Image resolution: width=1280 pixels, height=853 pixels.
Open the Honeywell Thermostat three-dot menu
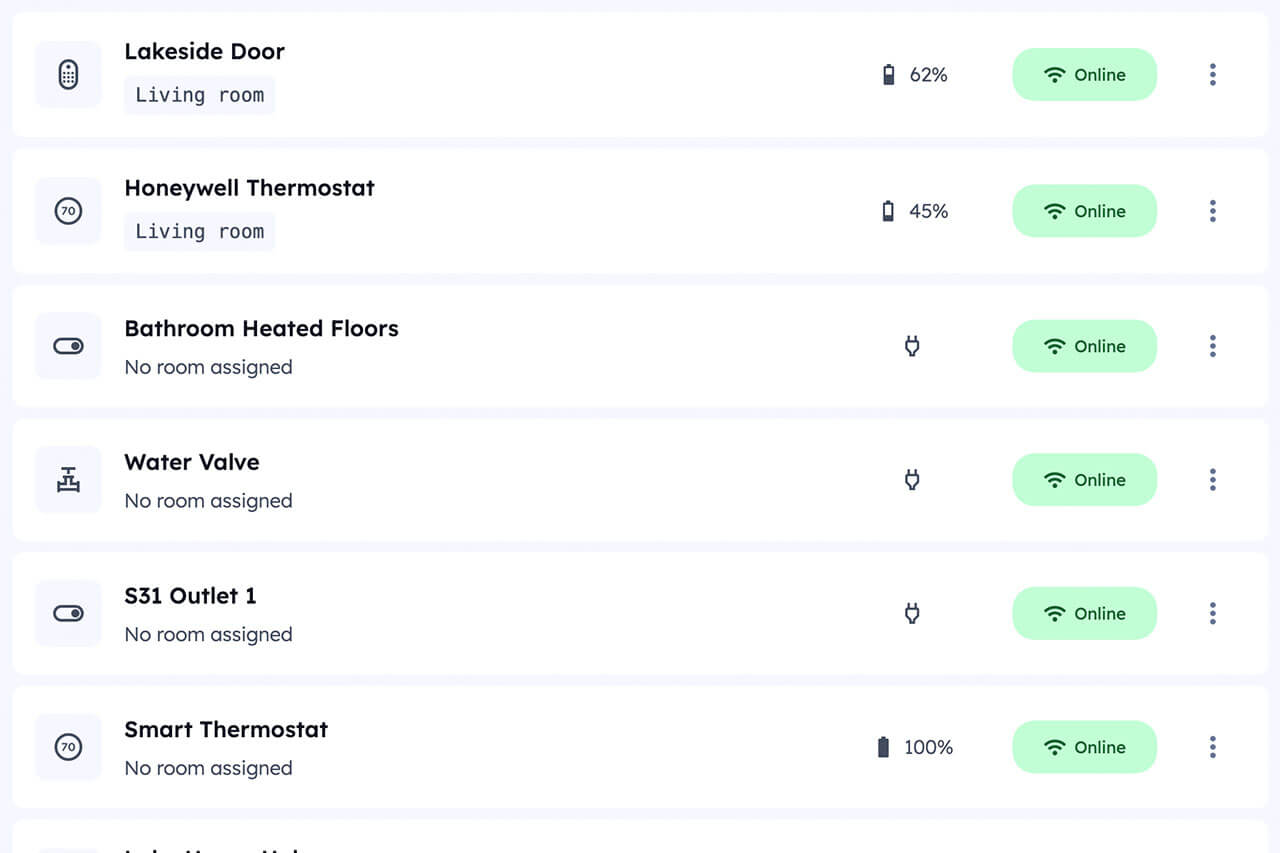tap(1212, 211)
